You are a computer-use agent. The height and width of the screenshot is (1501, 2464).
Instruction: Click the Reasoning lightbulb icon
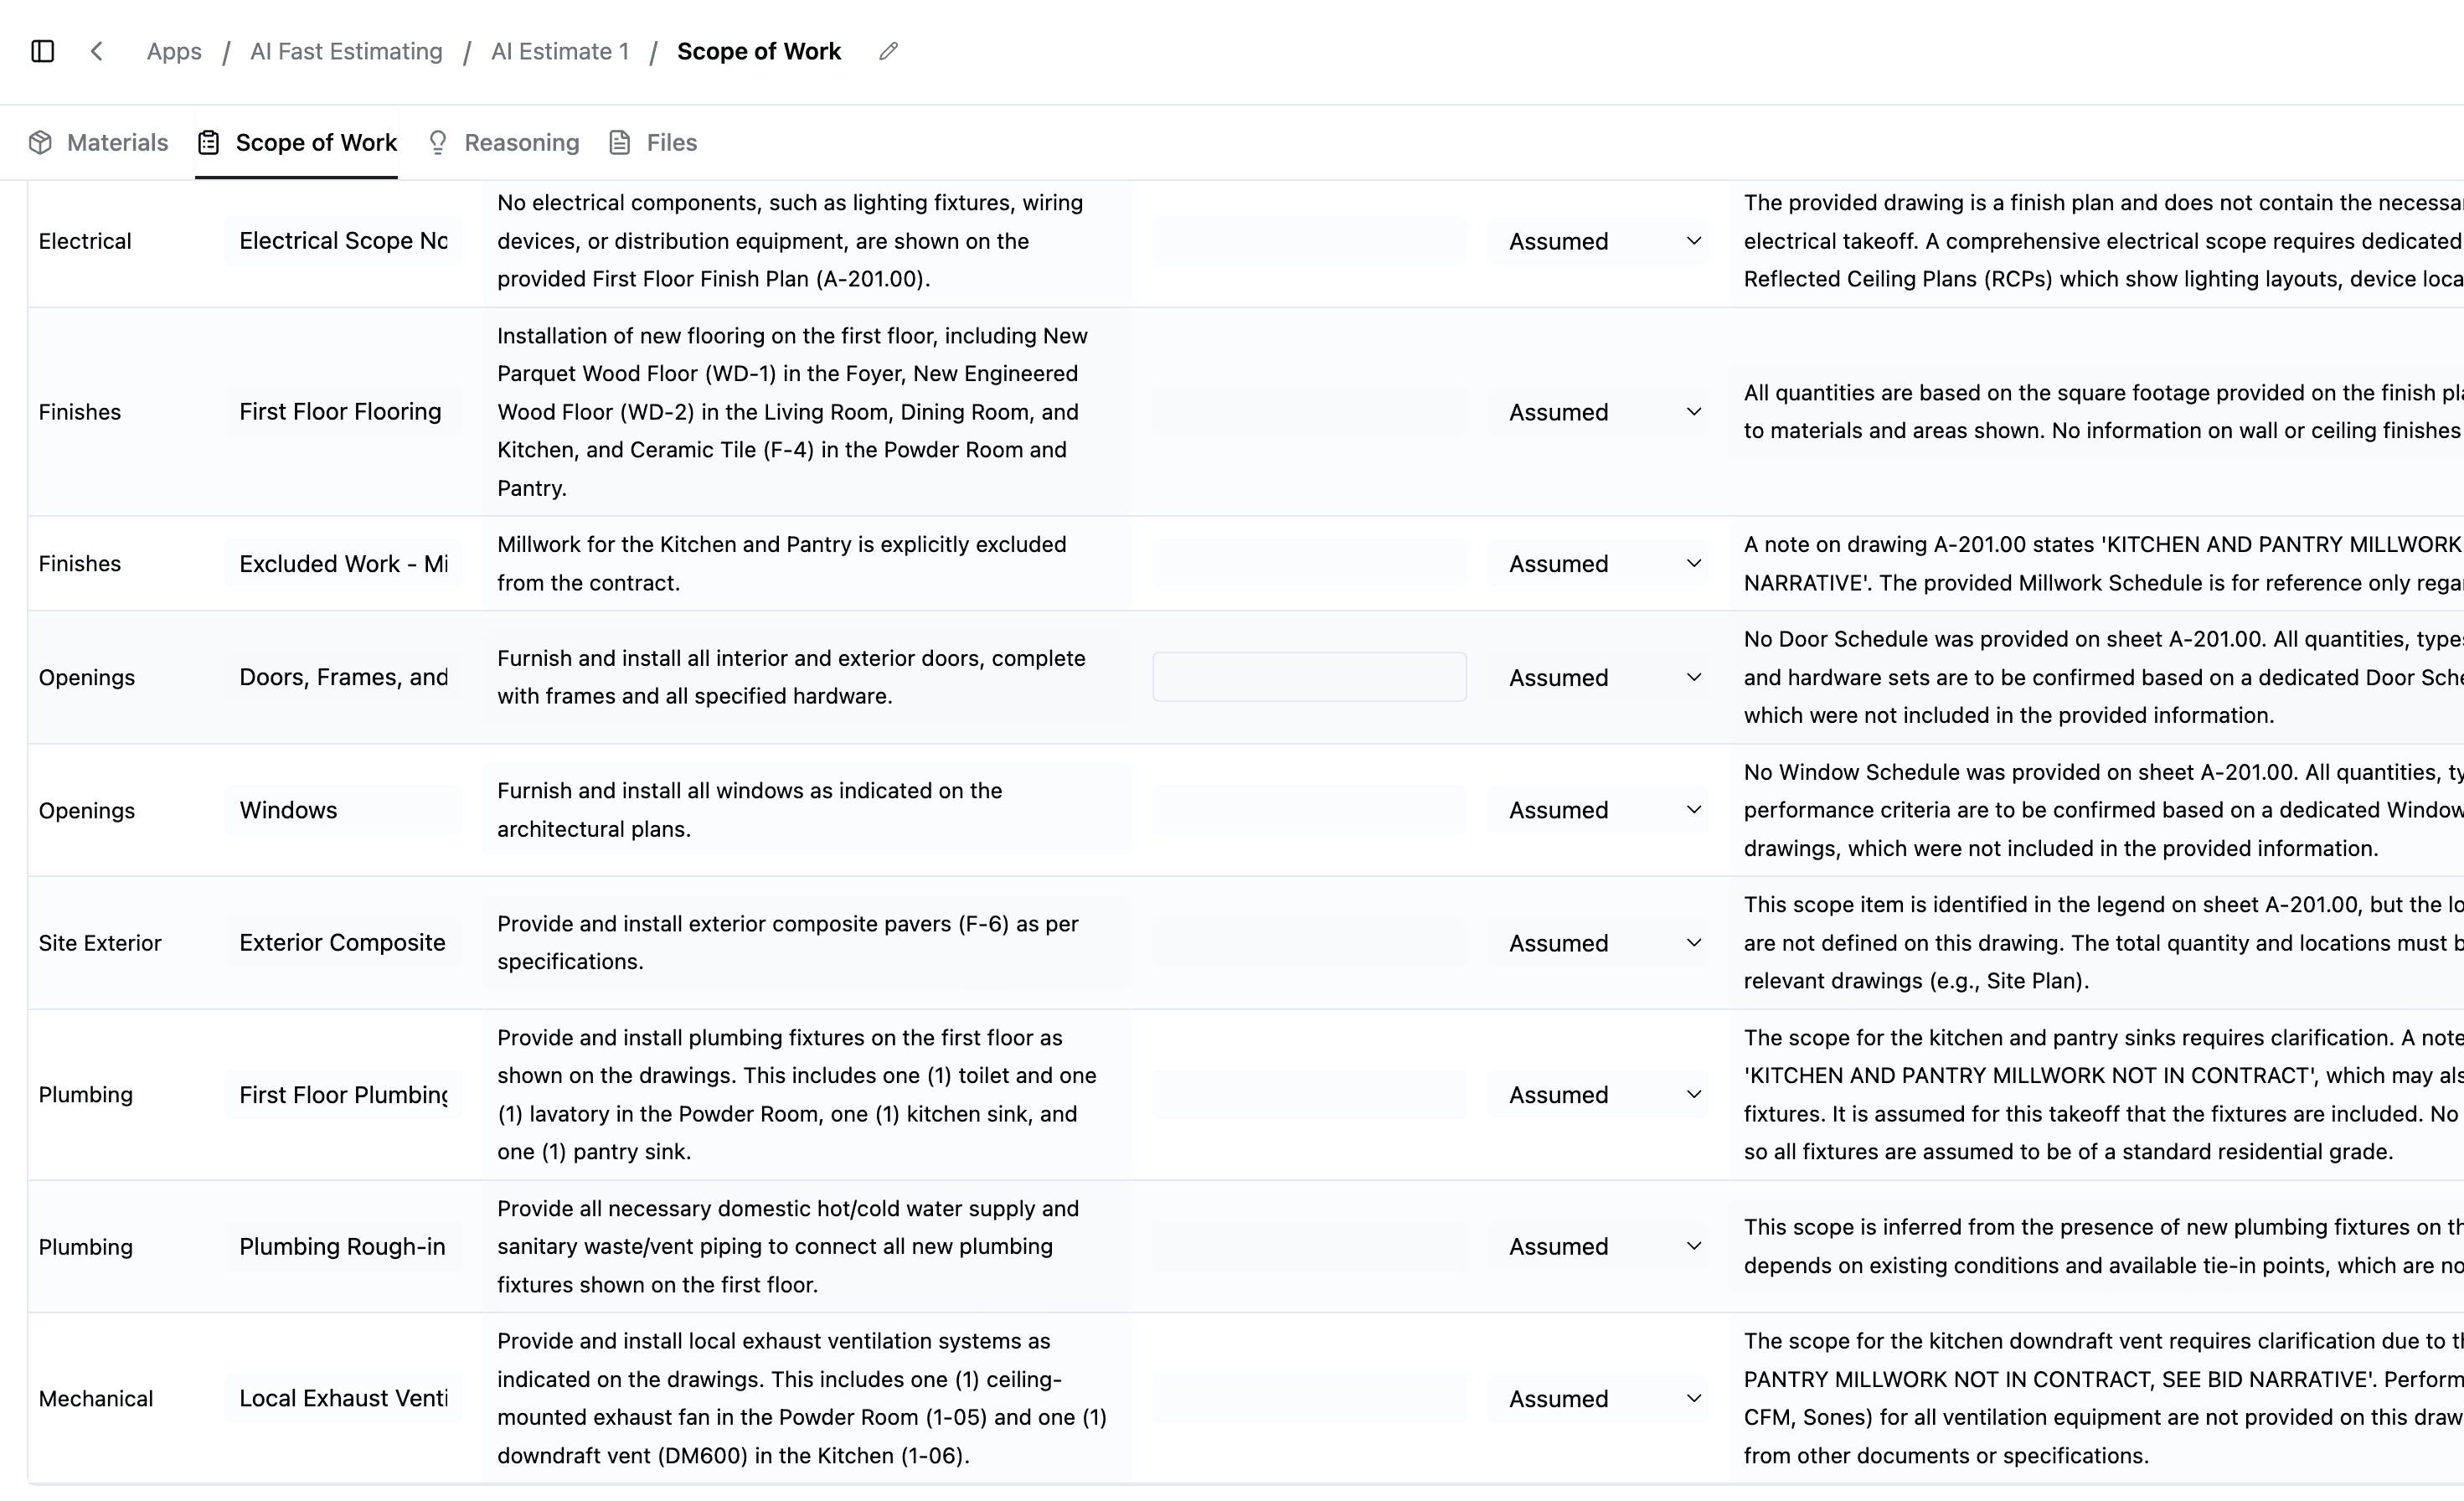(437, 143)
